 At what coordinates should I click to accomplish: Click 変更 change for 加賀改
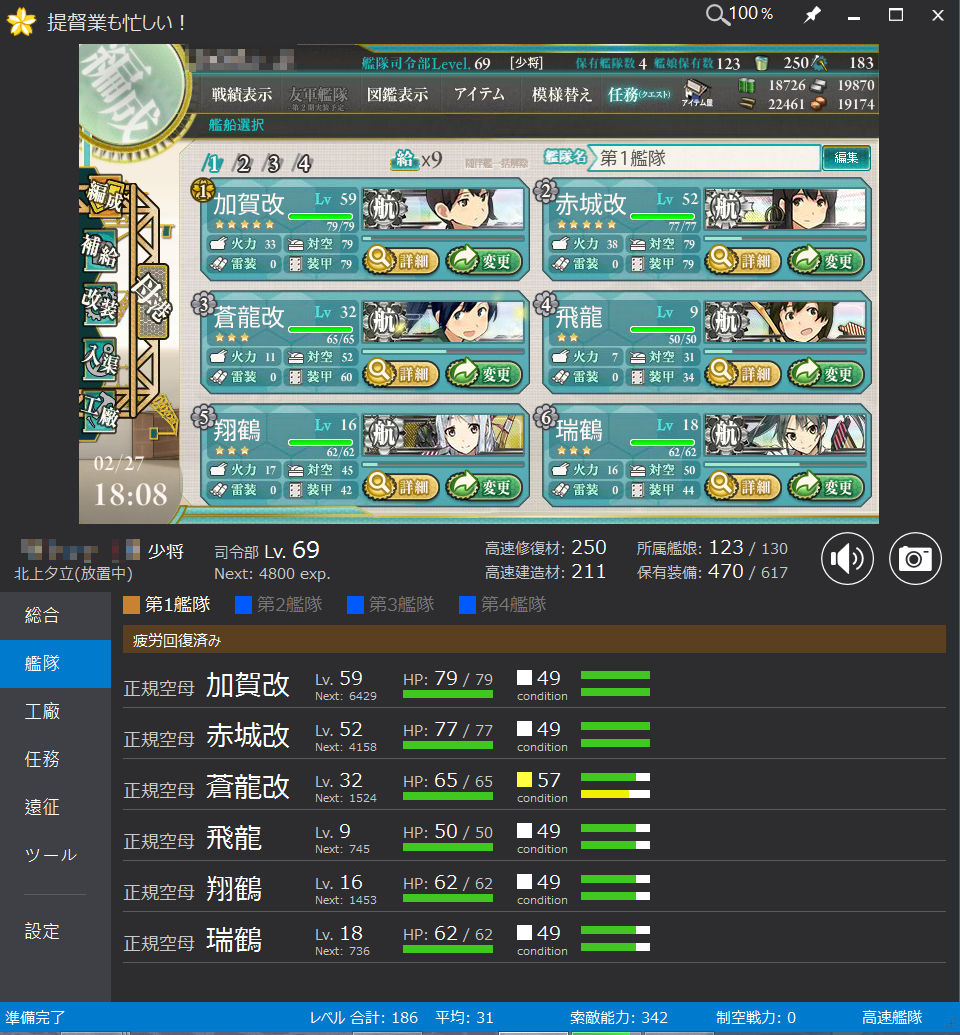point(487,261)
